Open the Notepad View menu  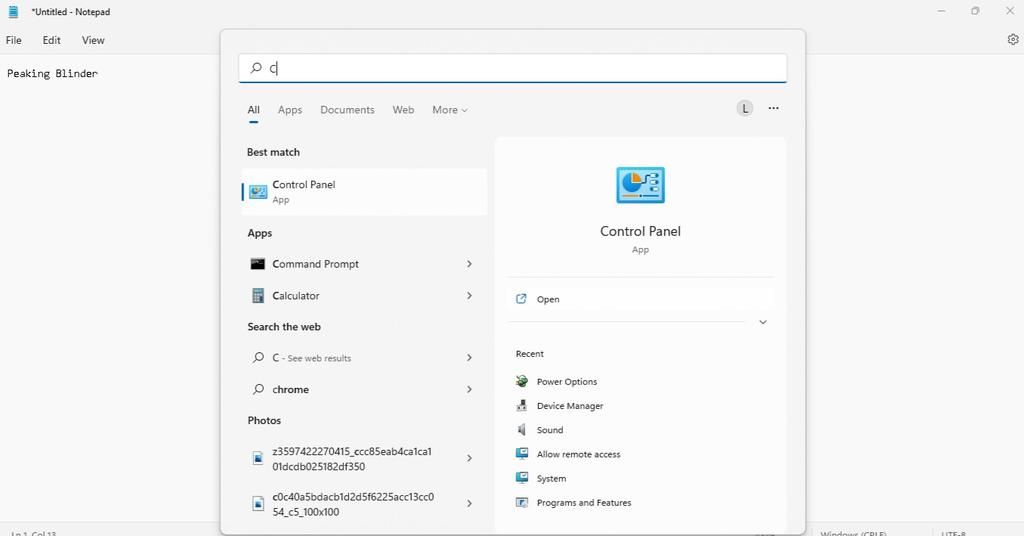point(93,40)
